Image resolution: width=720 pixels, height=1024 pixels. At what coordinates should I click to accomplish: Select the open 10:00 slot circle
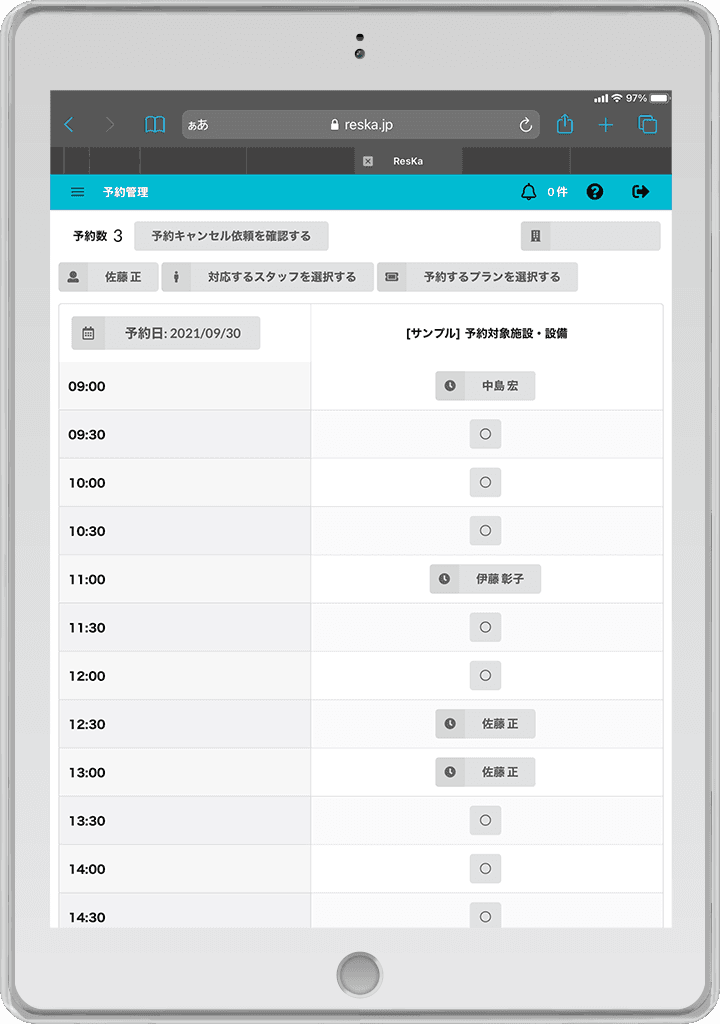[x=485, y=482]
